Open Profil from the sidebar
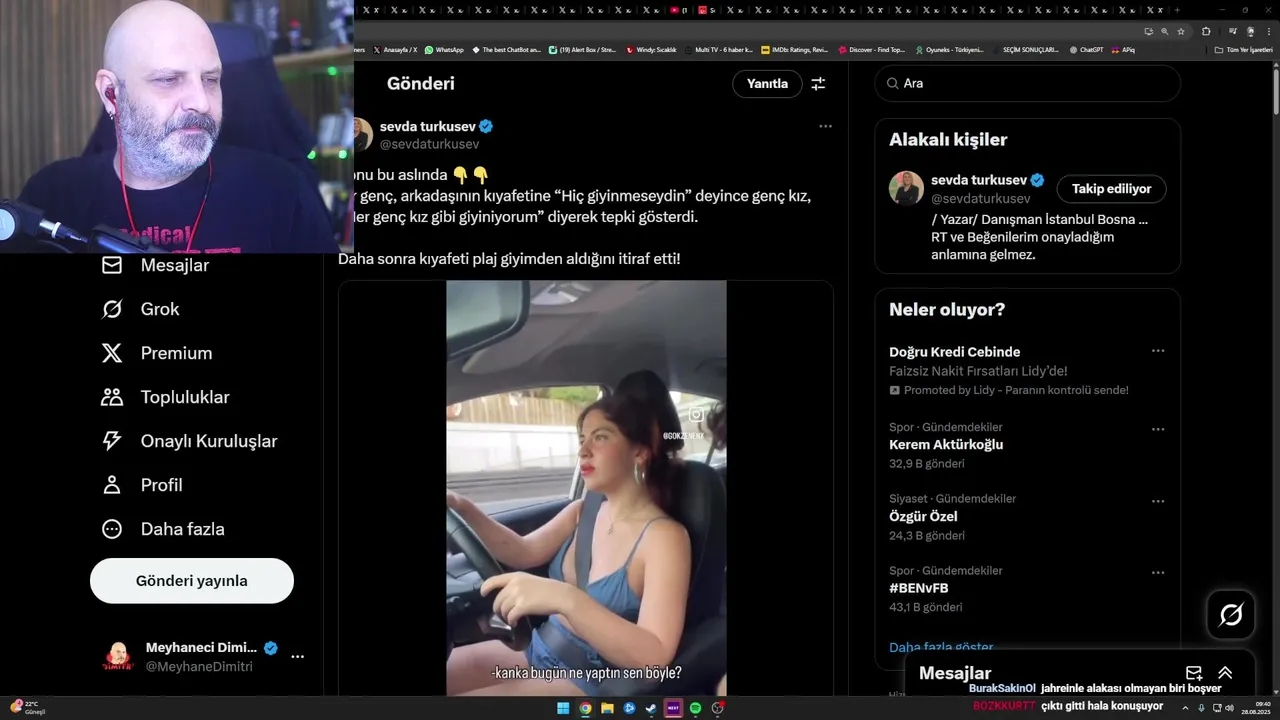Viewport: 1280px width, 720px height. (141, 485)
